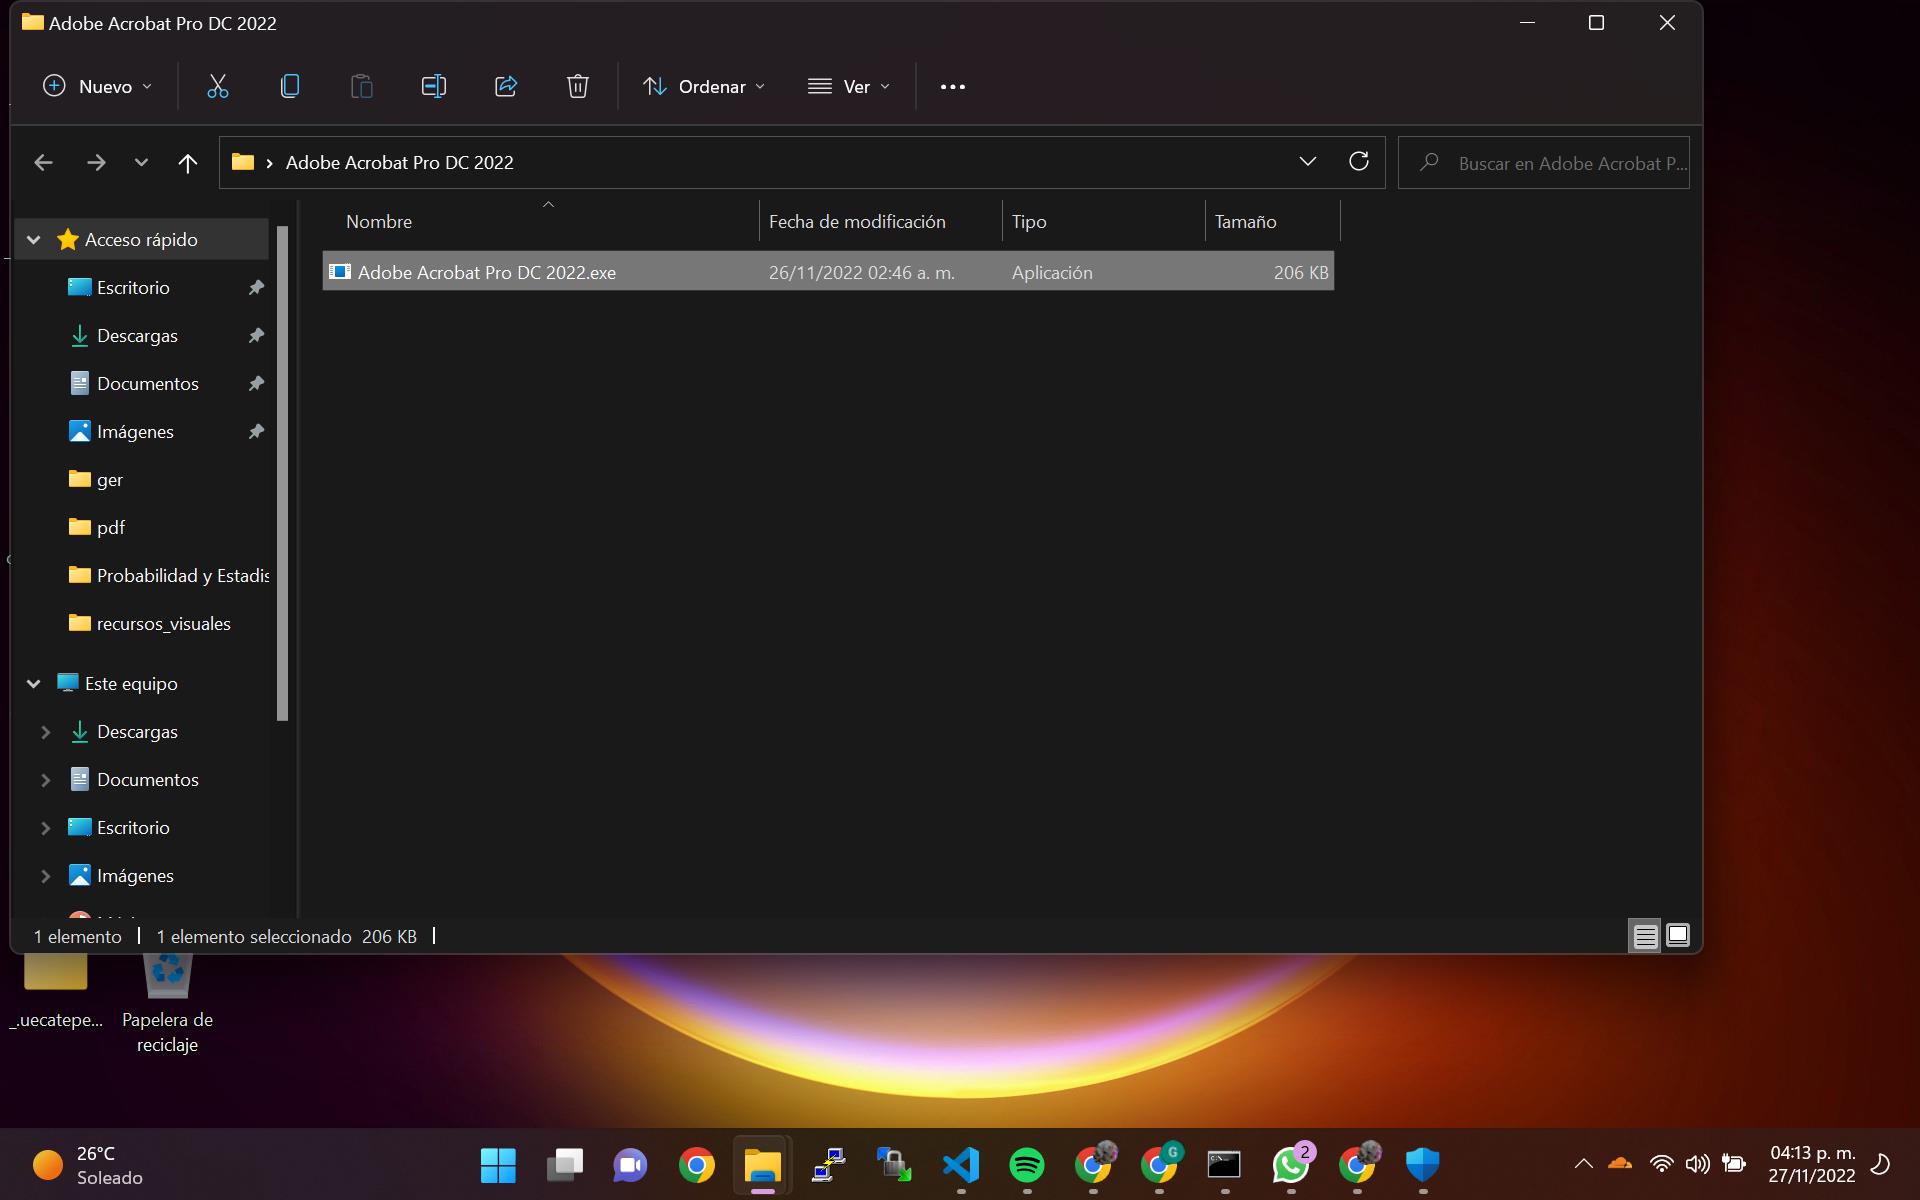Open the three-dots more options menu

[952, 87]
